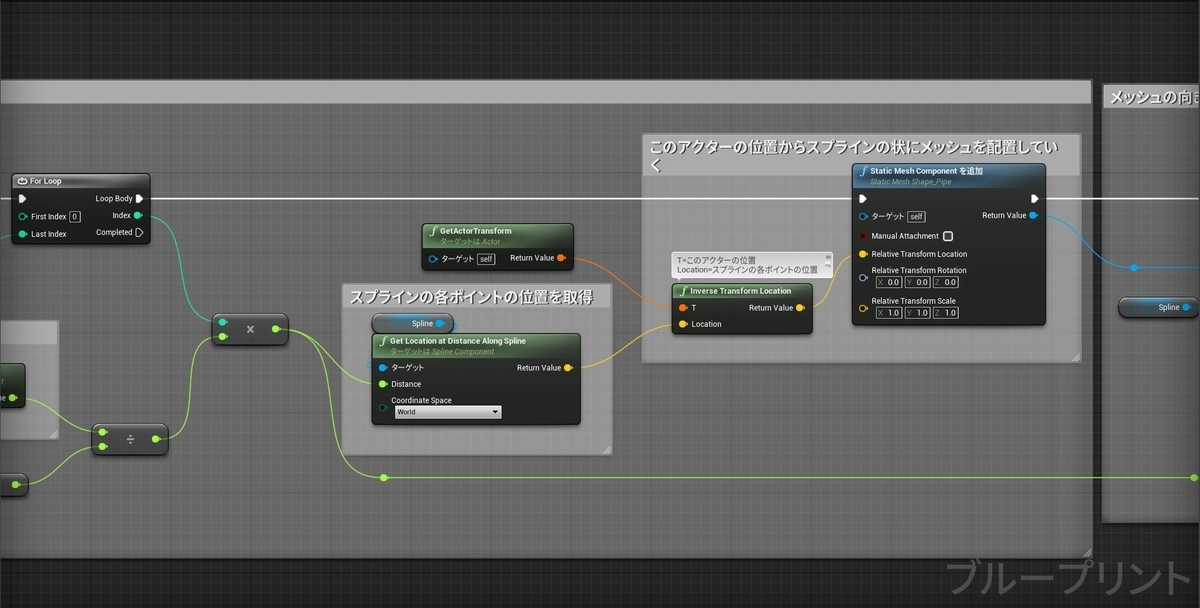Toggle the Manual Attachment checkbox
This screenshot has width=1200, height=608.
tap(948, 236)
